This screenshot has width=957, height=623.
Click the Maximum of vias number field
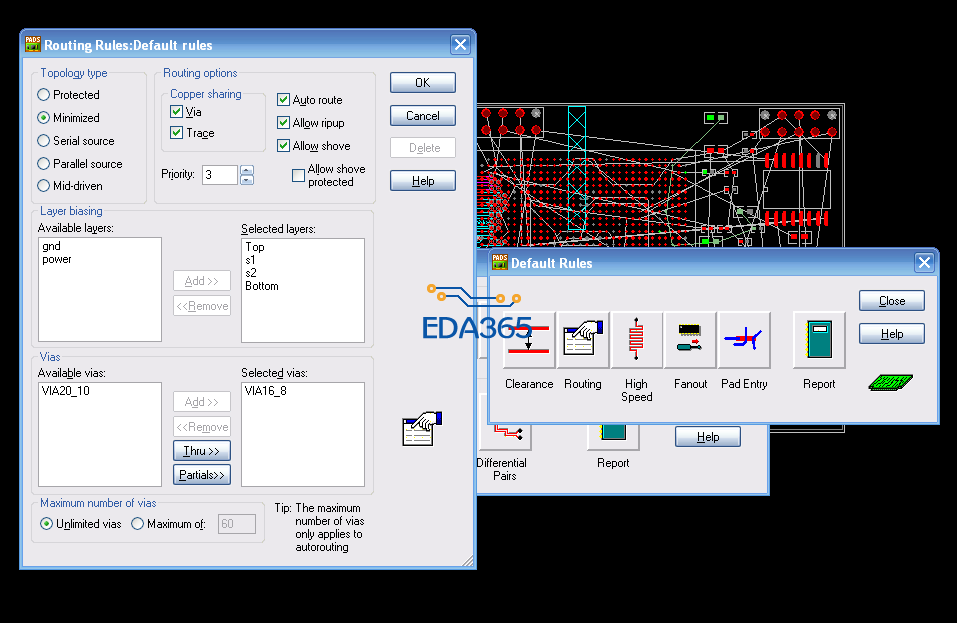pyautogui.click(x=237, y=524)
